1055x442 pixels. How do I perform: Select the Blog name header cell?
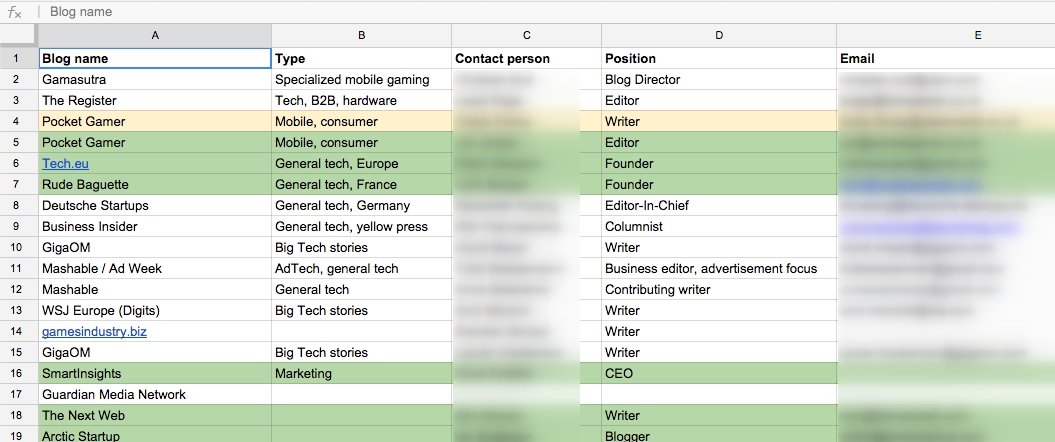click(x=155, y=59)
